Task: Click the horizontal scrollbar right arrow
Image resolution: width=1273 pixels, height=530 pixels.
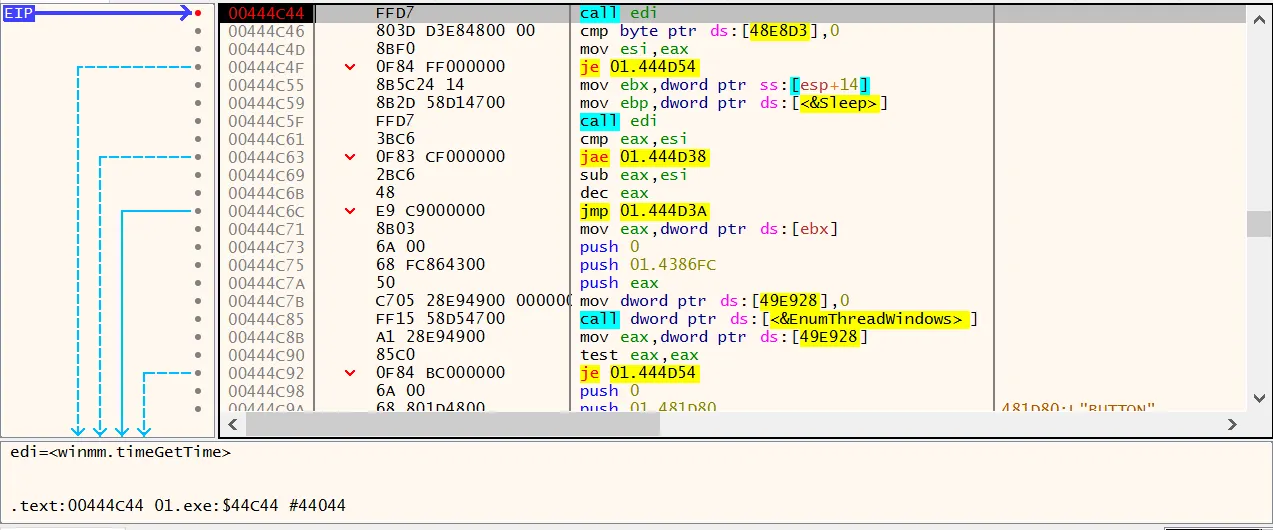Action: coord(1234,424)
